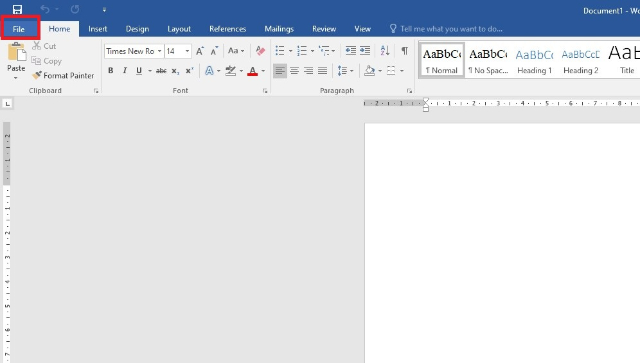Open Customize Quick Access Toolbar dropdown

point(104,9)
